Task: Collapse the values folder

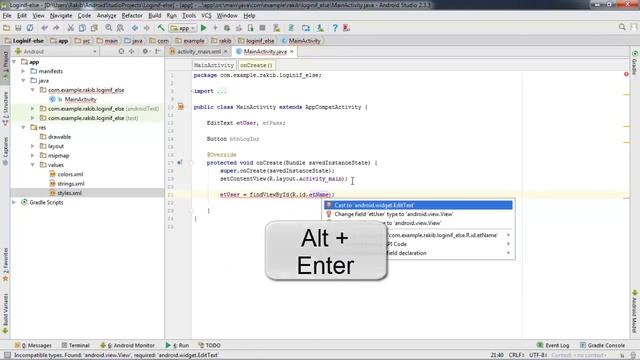Action: coord(33,164)
